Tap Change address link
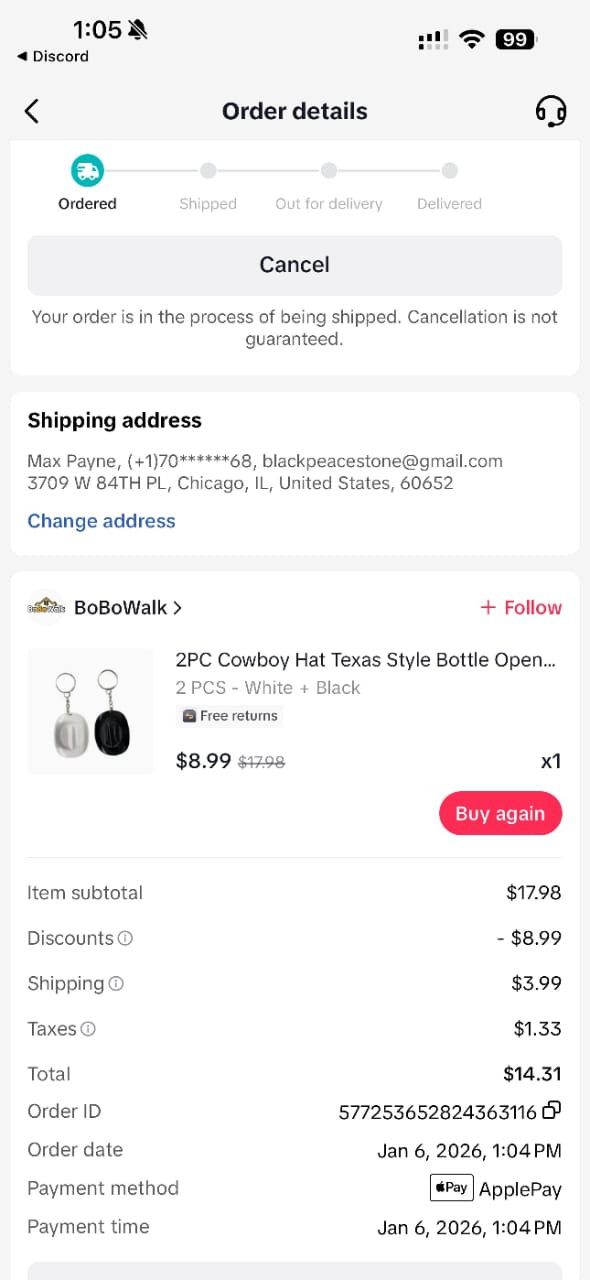 point(101,521)
